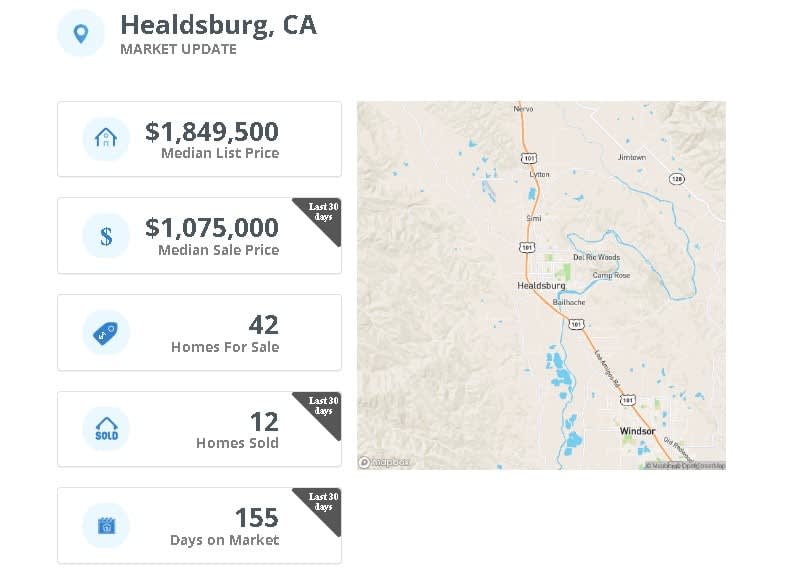Click the Healdsburg label on the map
The width and height of the screenshot is (789, 581).
541,286
